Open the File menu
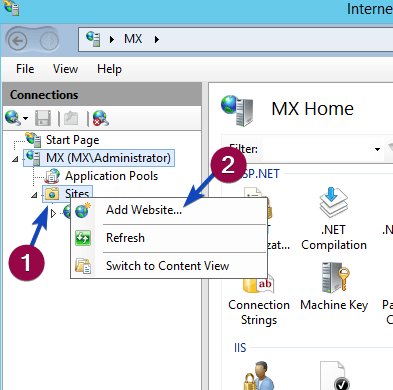This screenshot has height=390, width=393. click(x=25, y=69)
